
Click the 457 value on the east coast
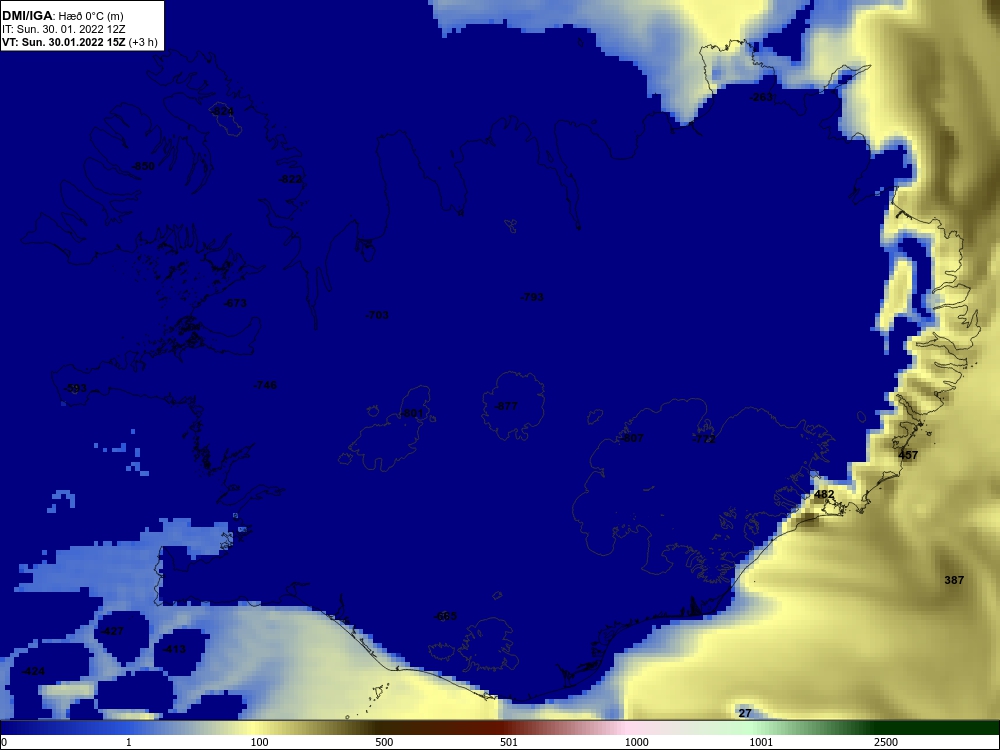pos(908,455)
